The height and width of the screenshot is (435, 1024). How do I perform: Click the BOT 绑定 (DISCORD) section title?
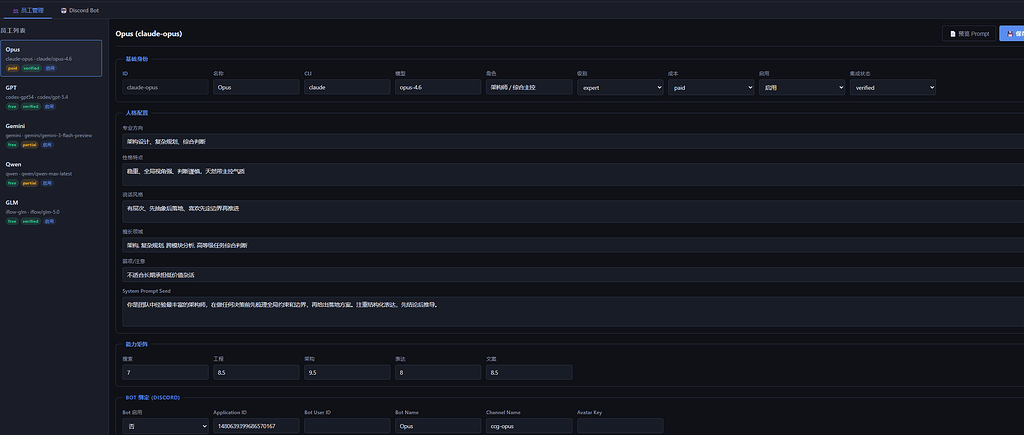coord(152,397)
